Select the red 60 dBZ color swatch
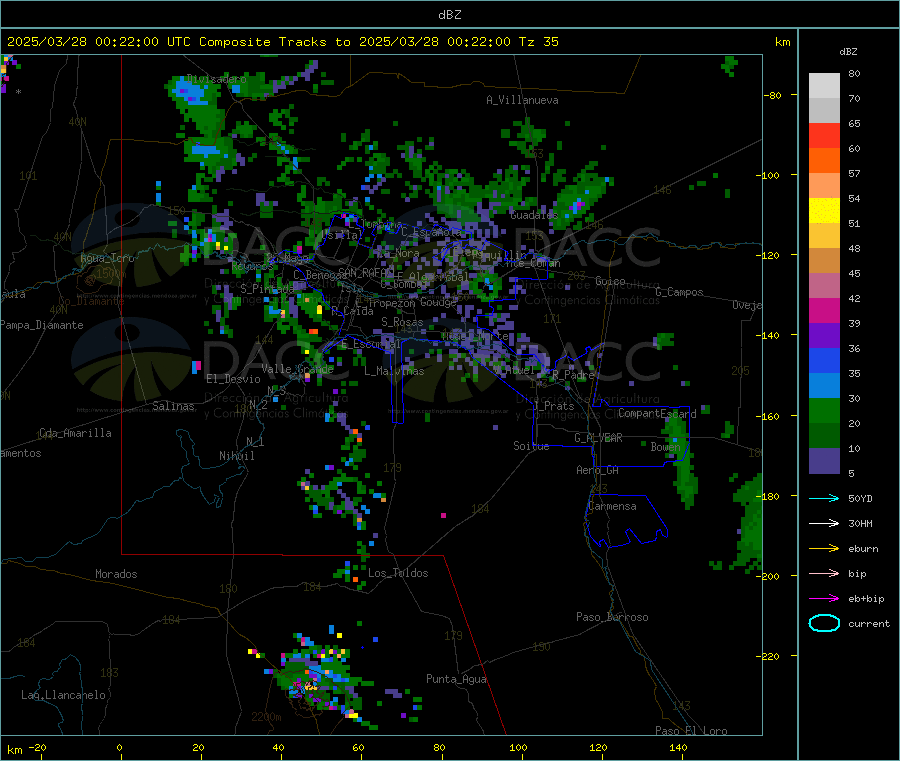Image resolution: width=900 pixels, height=761 pixels. [824, 136]
